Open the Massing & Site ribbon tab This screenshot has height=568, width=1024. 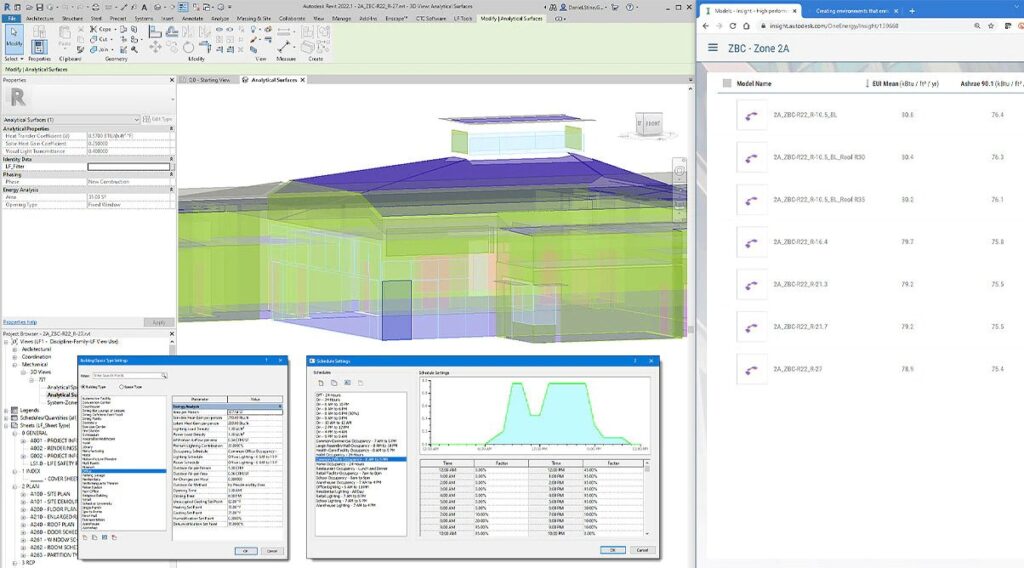click(x=253, y=18)
